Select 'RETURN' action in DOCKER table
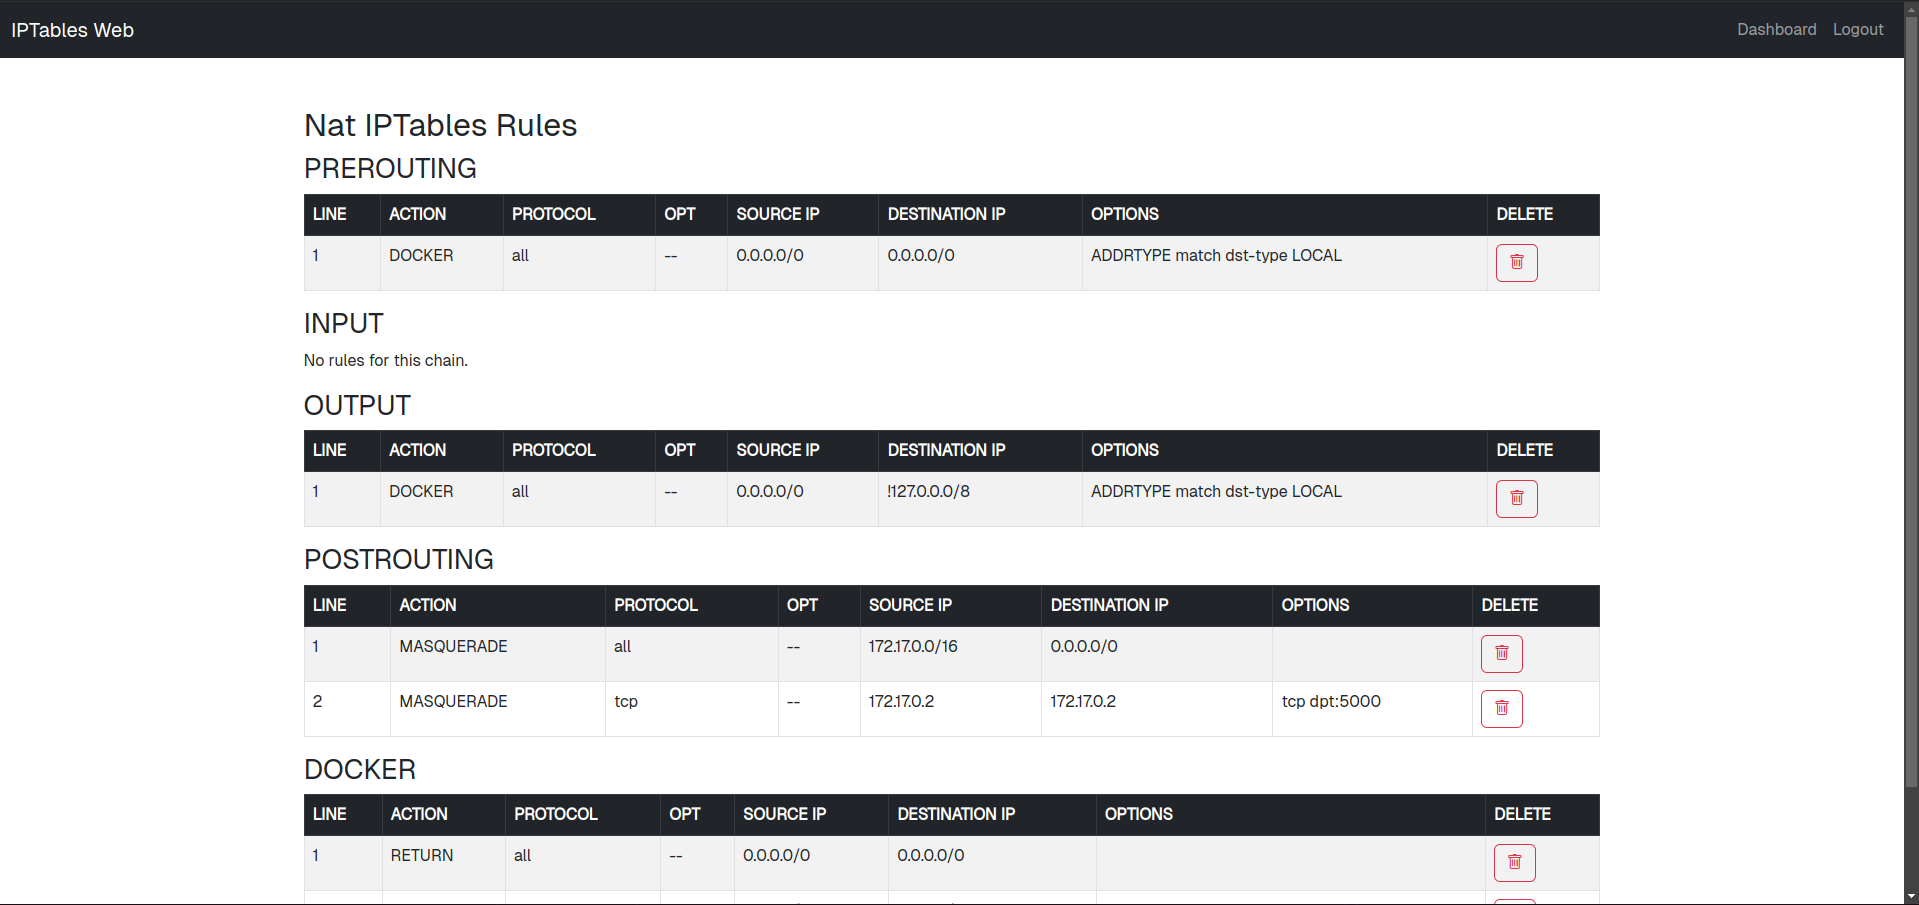1919x905 pixels. (x=443, y=863)
